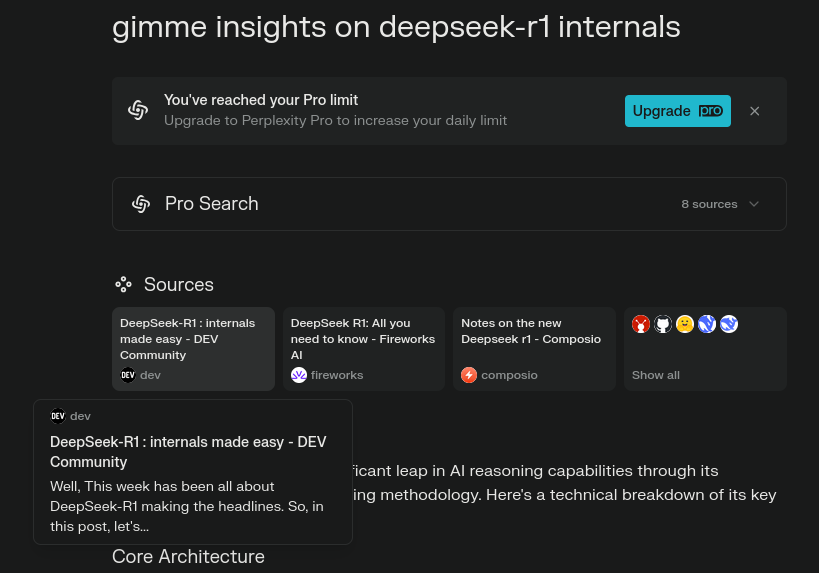Viewport: 819px width, 573px height.
Task: Click the Sources heading
Action: (x=179, y=285)
